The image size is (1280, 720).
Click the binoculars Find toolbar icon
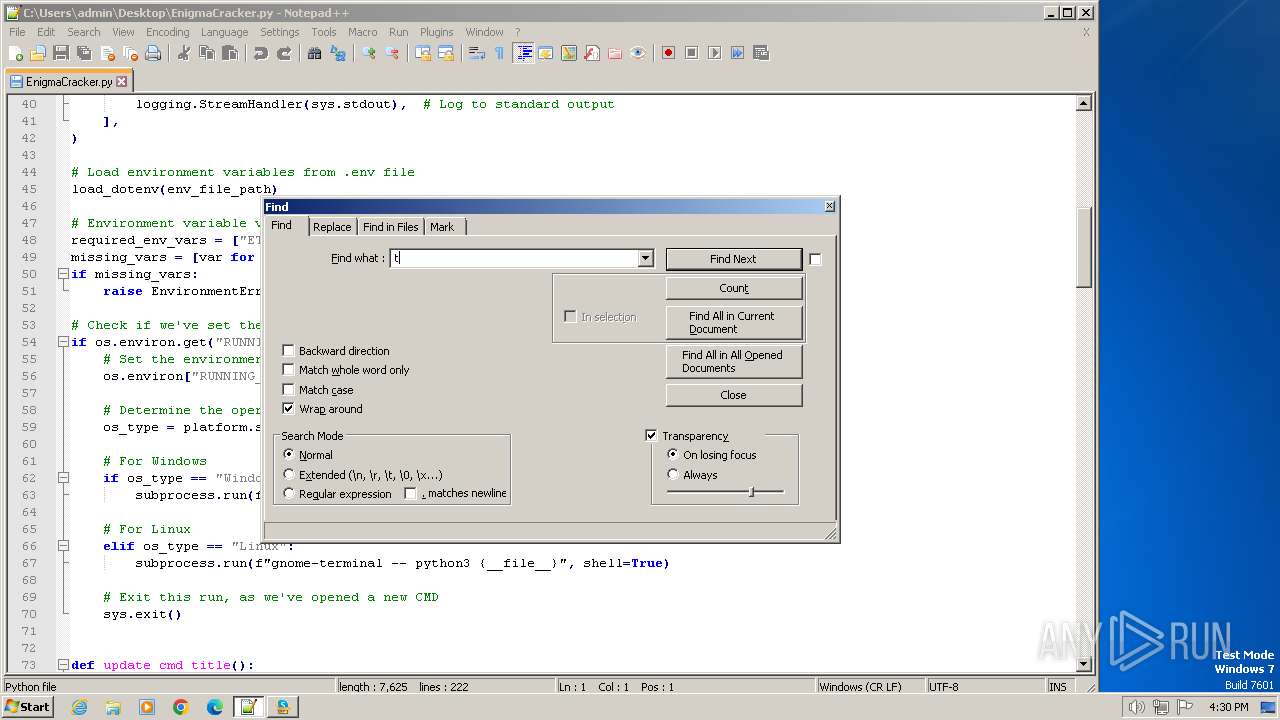[x=315, y=53]
